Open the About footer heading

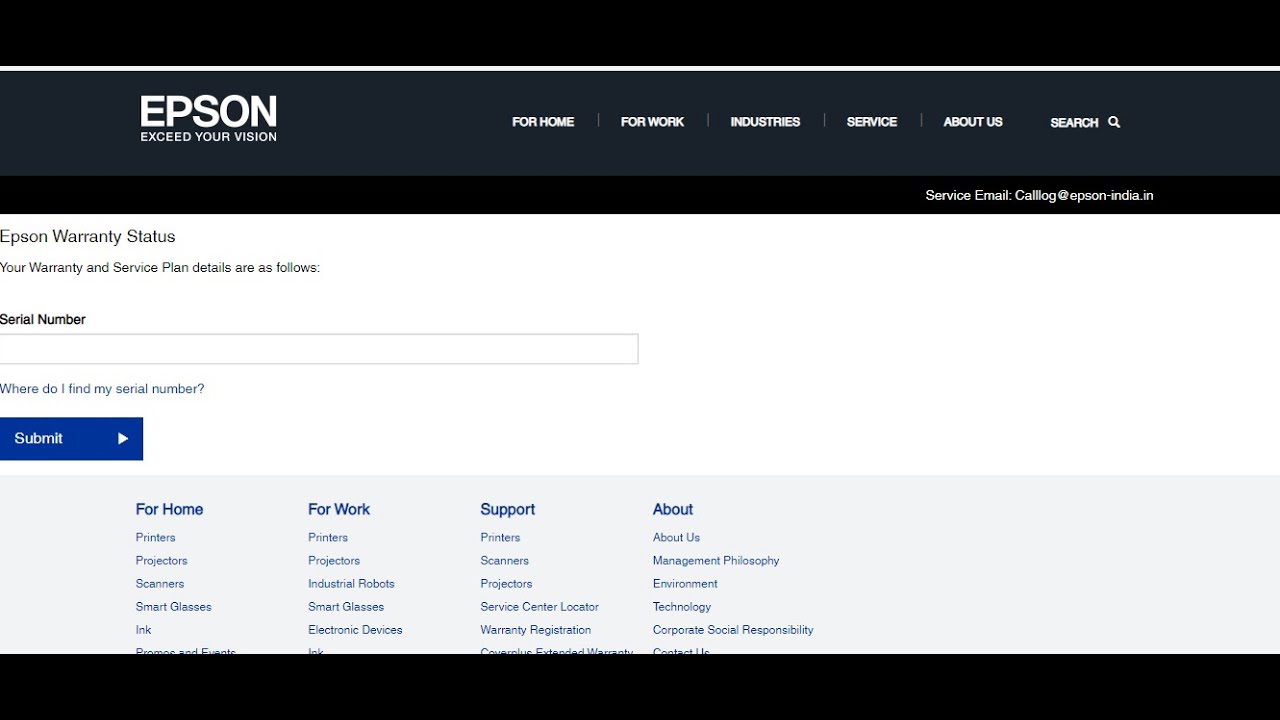tap(673, 510)
